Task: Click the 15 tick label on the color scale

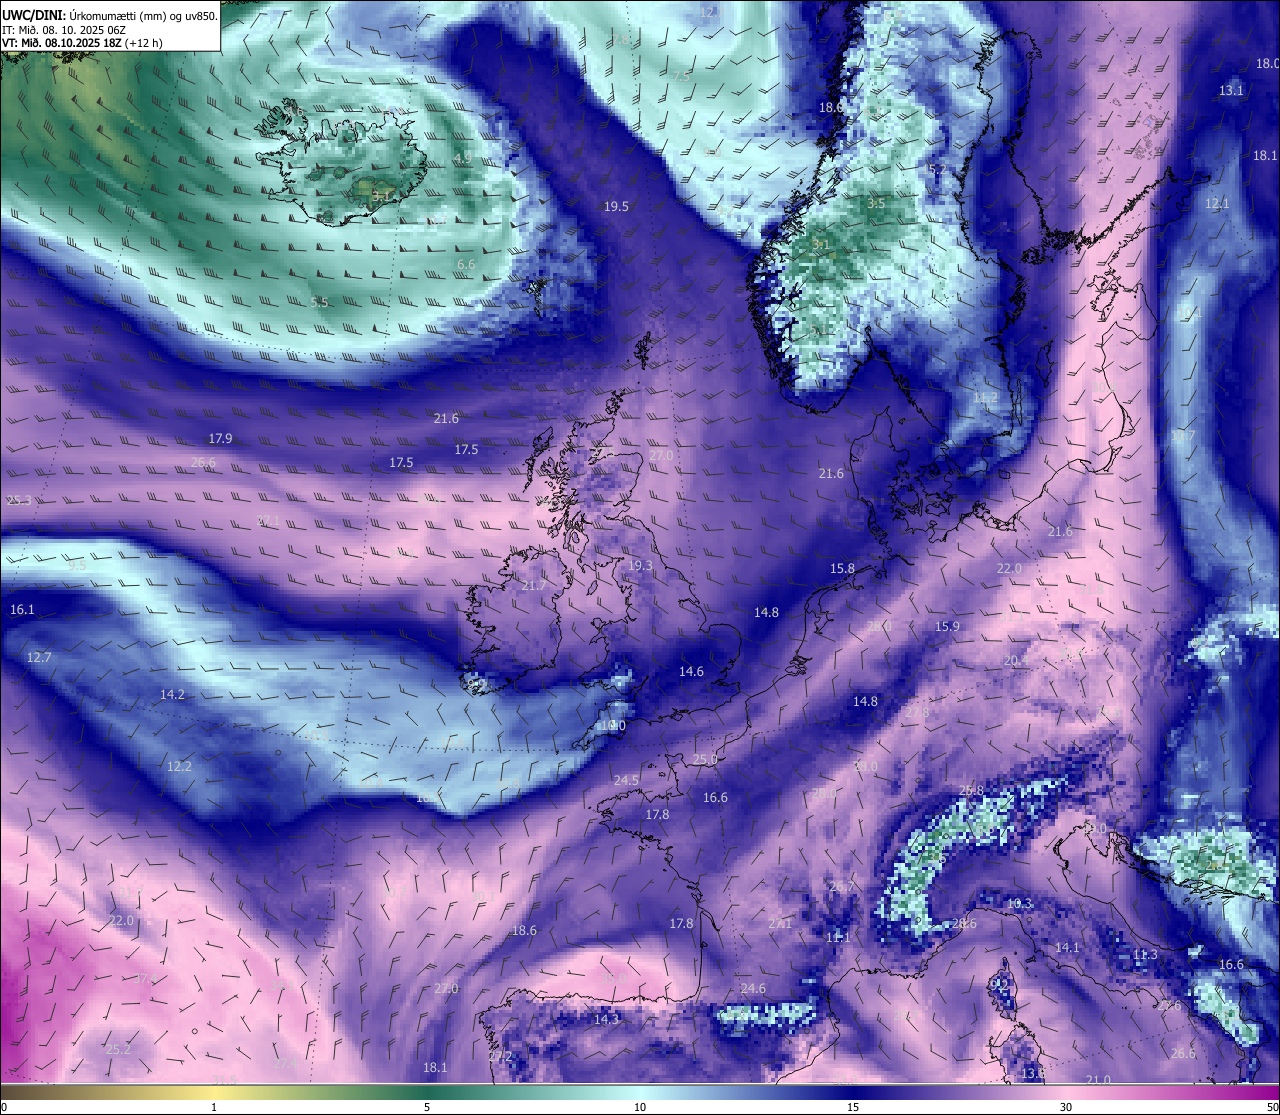Action: 853,1107
